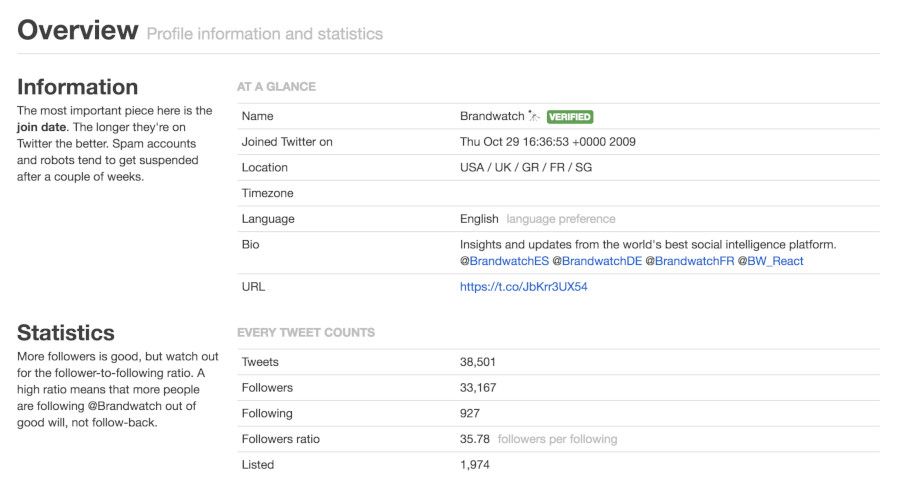Viewport: 900px width, 500px height.
Task: Click the EVERY TWEET COUNTS table header
Action: tap(305, 332)
